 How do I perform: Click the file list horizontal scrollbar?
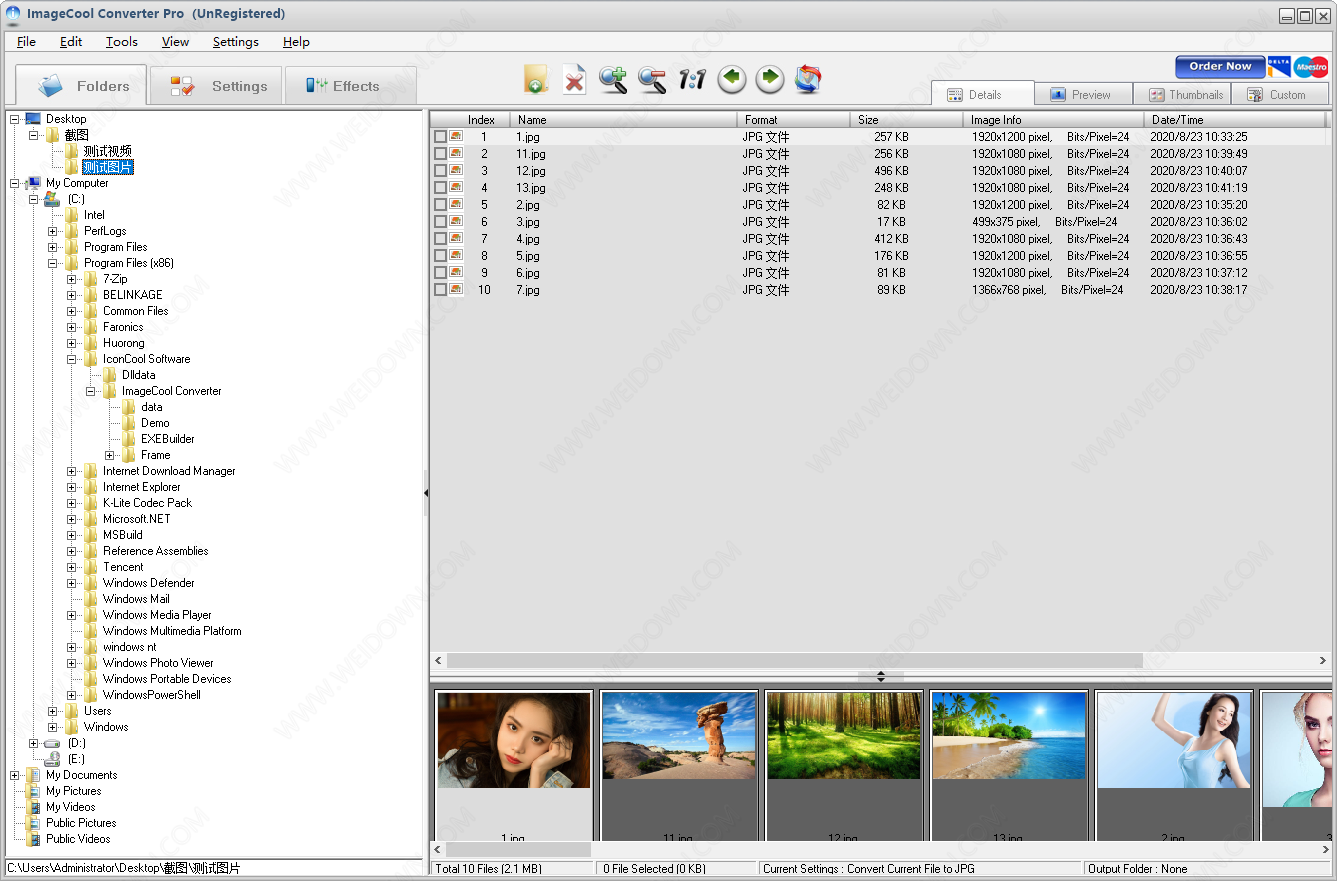(795, 661)
